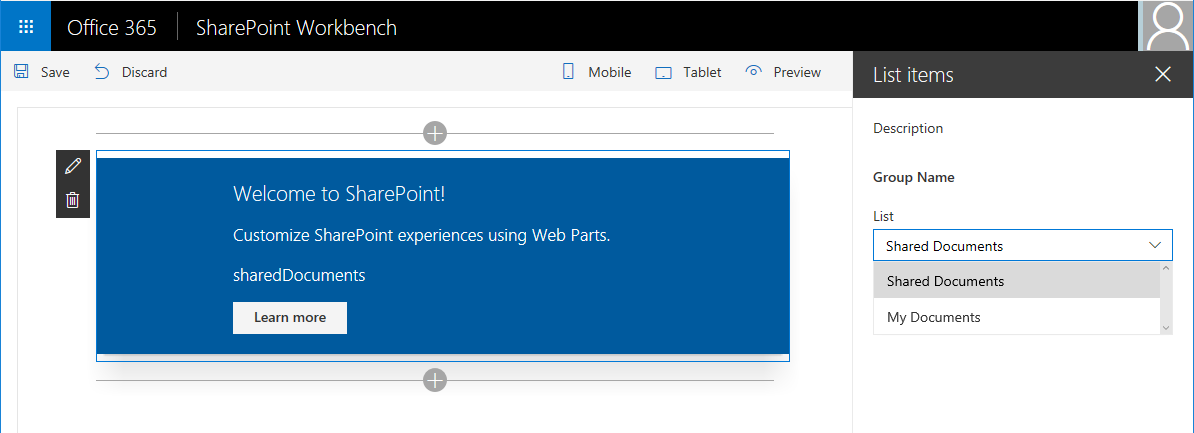The image size is (1194, 433).
Task: Open the Office 365 app launcher waffle
Action: point(26,27)
